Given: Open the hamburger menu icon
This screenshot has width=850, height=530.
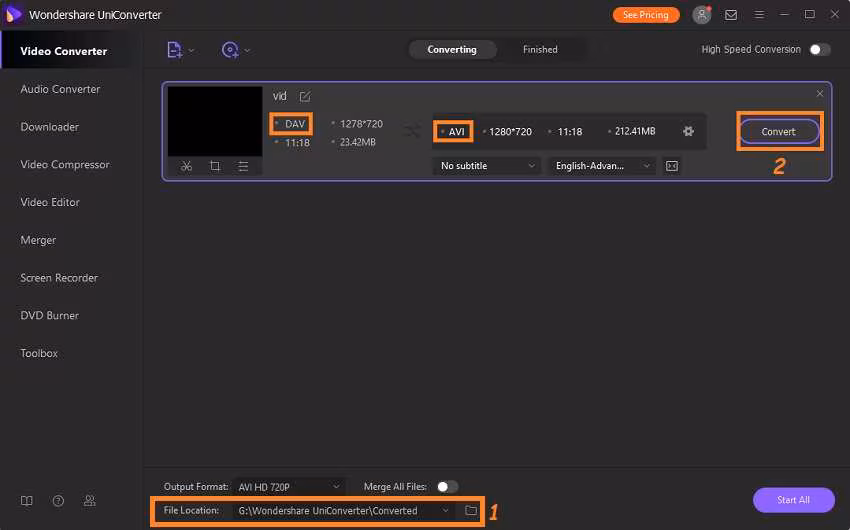Looking at the screenshot, I should [759, 15].
